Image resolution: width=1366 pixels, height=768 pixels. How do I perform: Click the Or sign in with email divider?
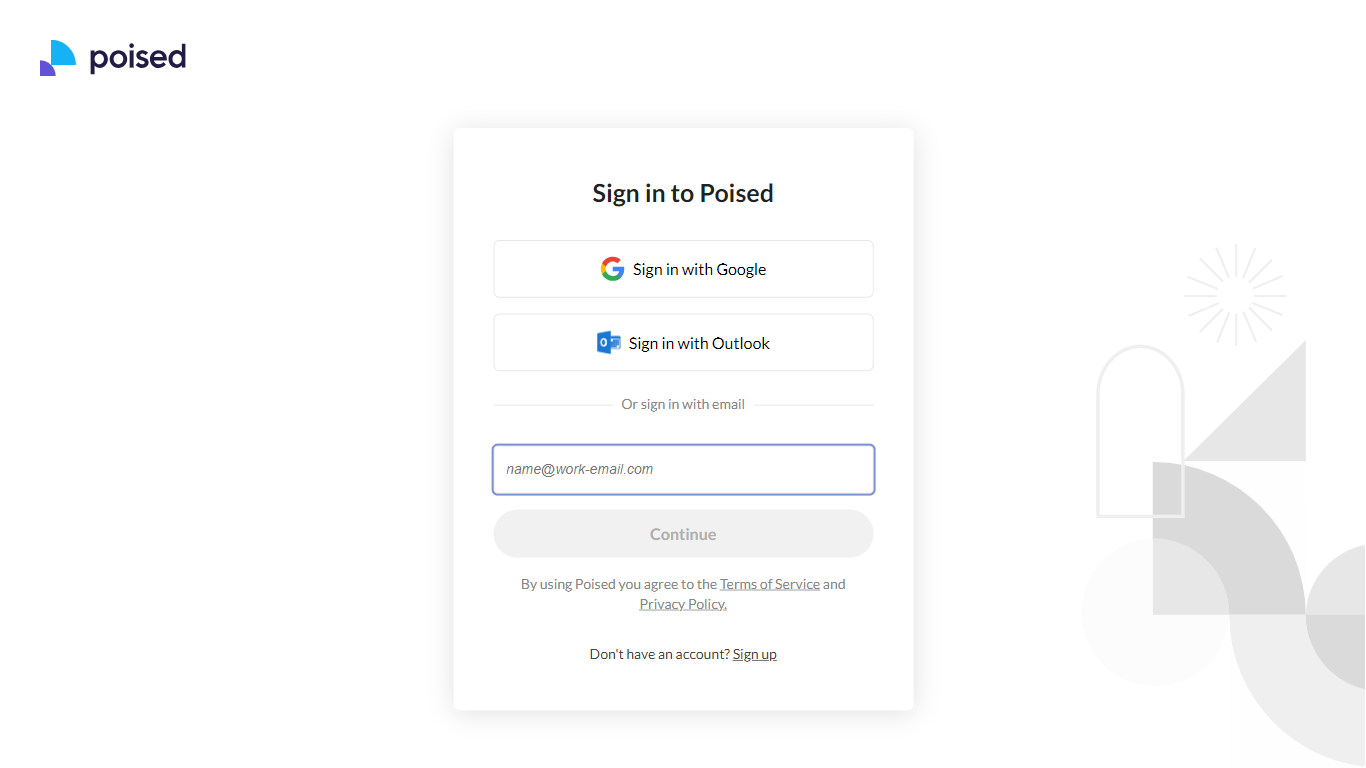(683, 404)
